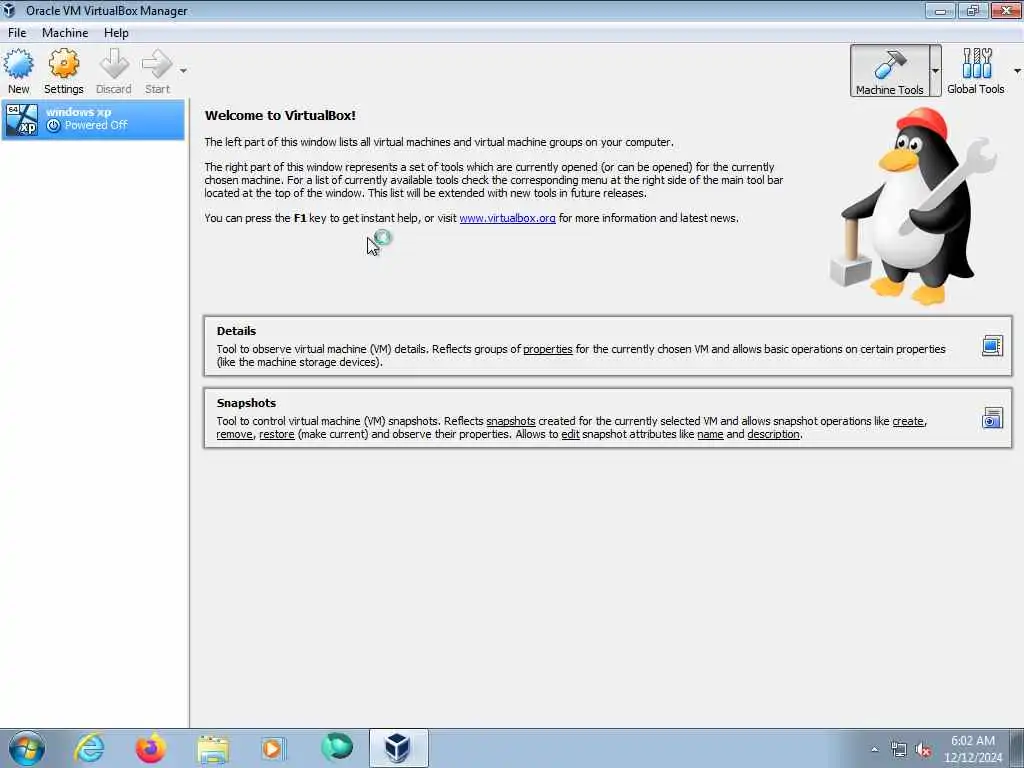Expand the Global Tools dropdown arrow
Image resolution: width=1024 pixels, height=768 pixels.
[x=1017, y=71]
